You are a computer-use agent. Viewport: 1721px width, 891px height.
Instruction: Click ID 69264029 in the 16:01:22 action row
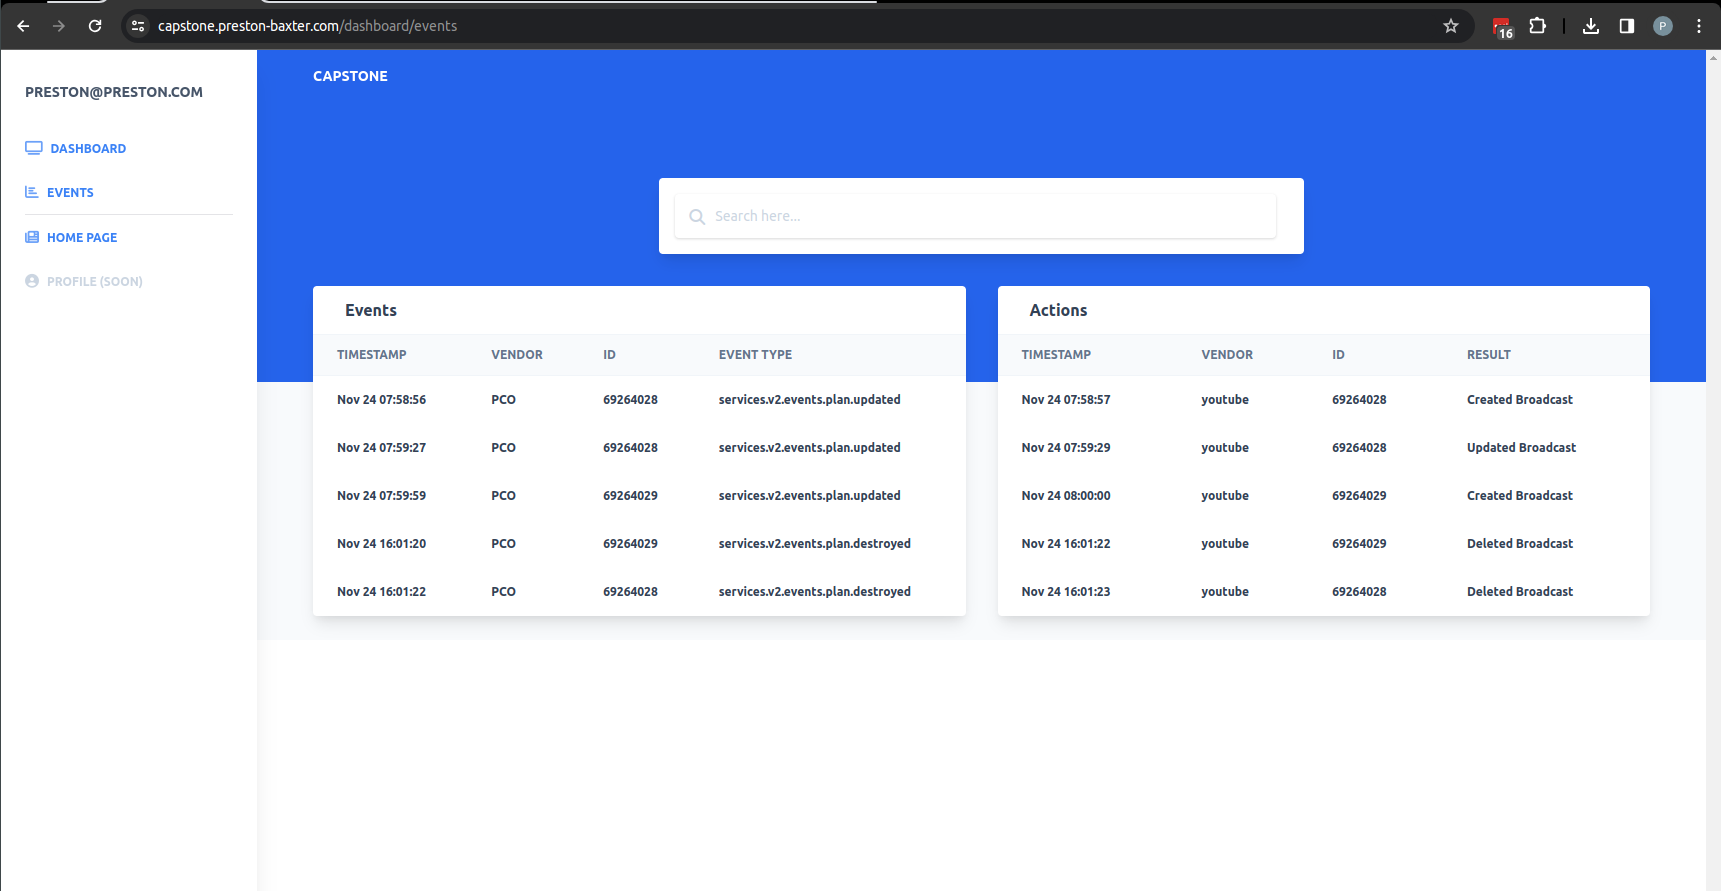[1359, 544]
